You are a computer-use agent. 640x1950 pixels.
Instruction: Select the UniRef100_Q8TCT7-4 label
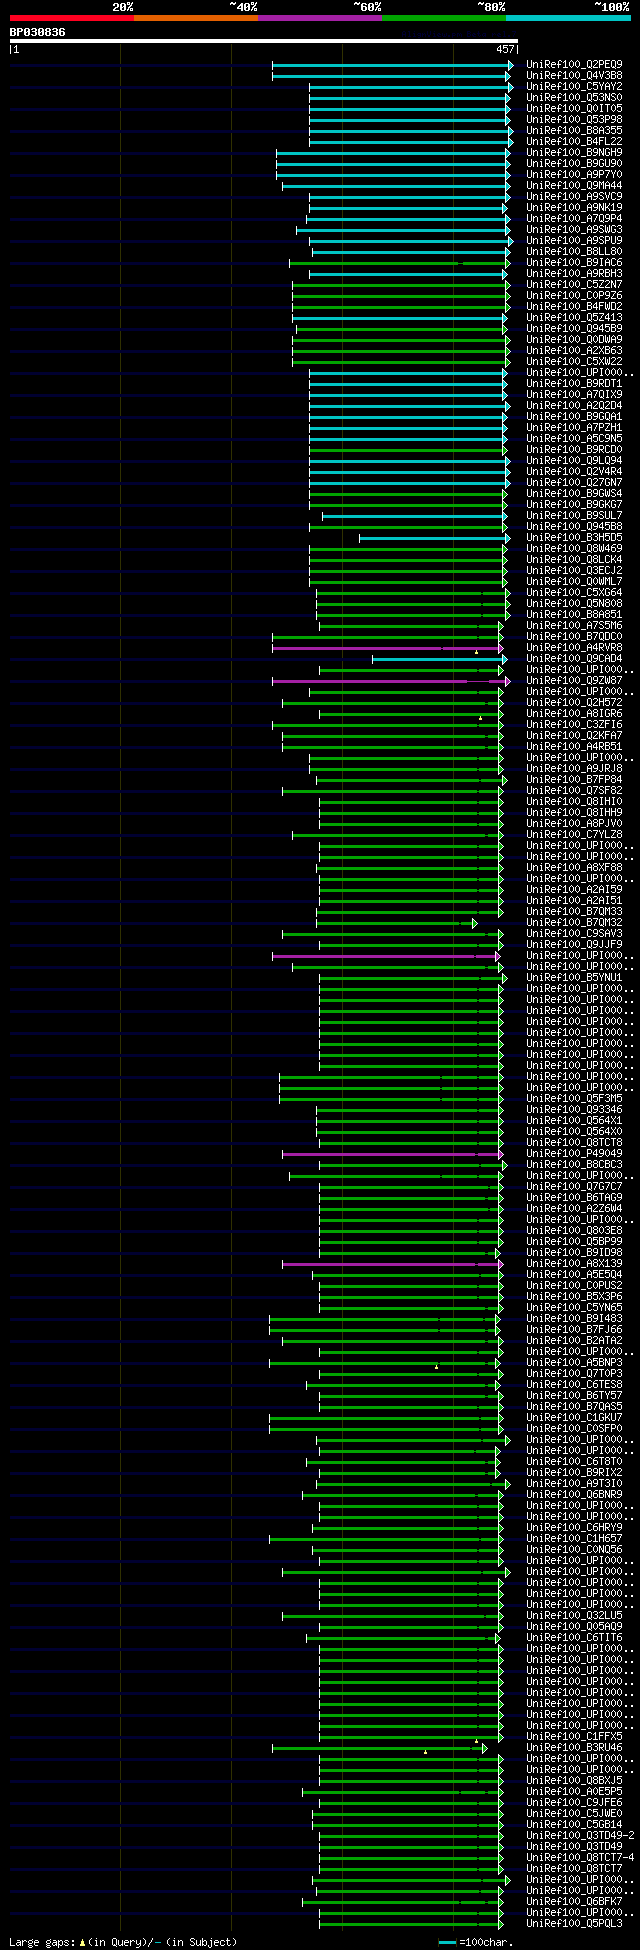pyautogui.click(x=580, y=1857)
